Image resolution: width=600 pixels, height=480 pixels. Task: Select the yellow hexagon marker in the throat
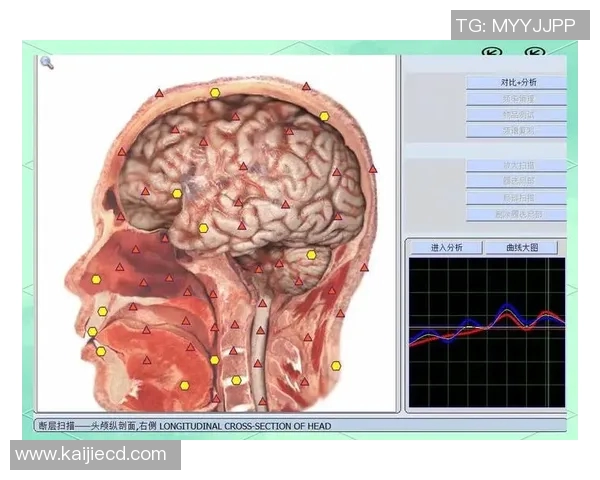(214, 360)
